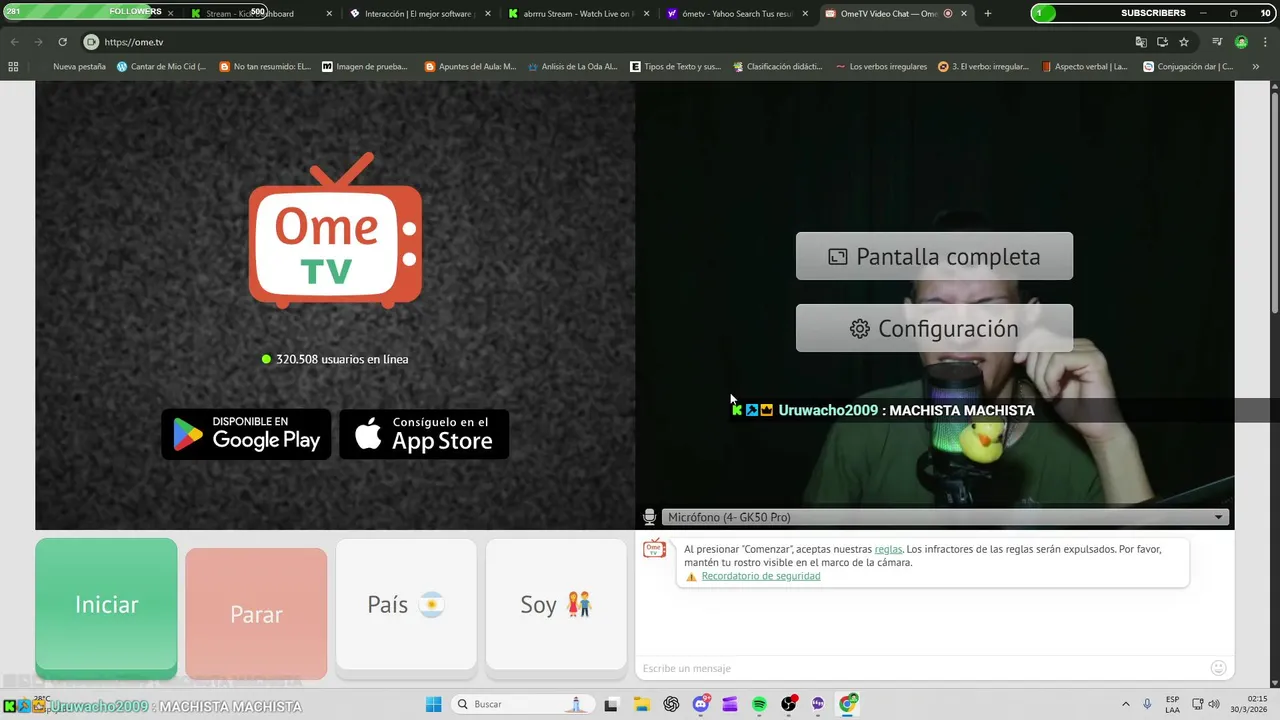Expand the Micrófono device dropdown
1280x720 pixels.
[x=944, y=517]
